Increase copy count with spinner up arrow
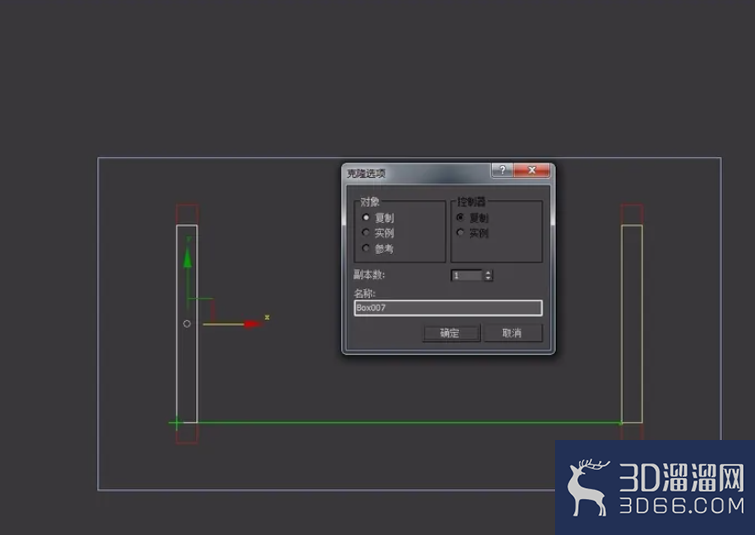 click(x=488, y=273)
